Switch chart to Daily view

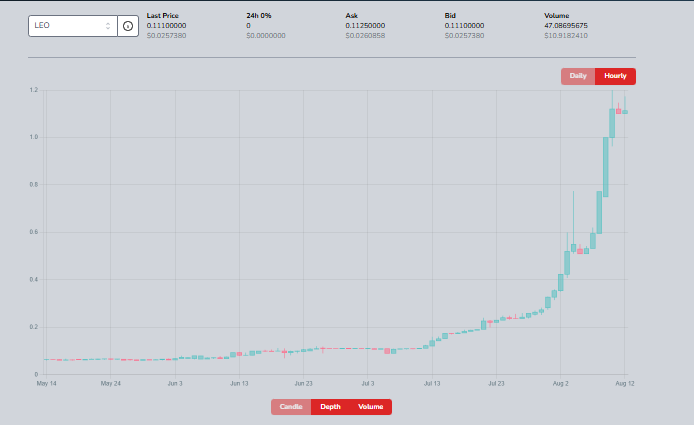(x=578, y=76)
